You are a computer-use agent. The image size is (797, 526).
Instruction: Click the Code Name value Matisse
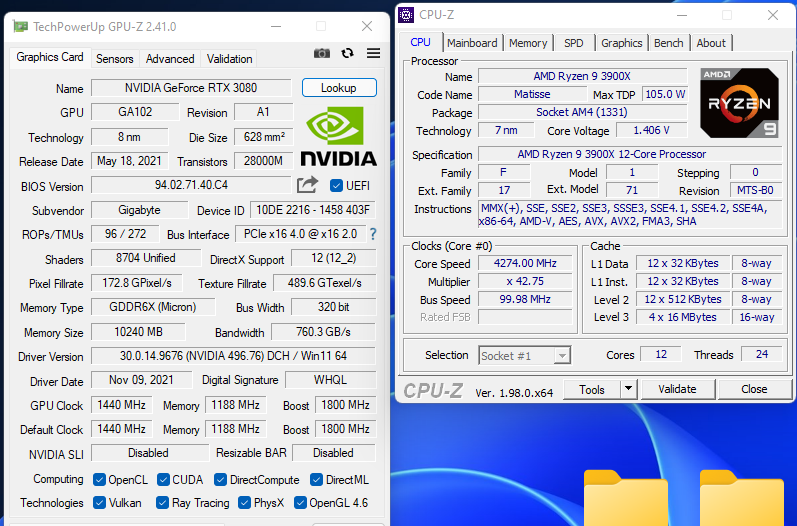click(532, 94)
